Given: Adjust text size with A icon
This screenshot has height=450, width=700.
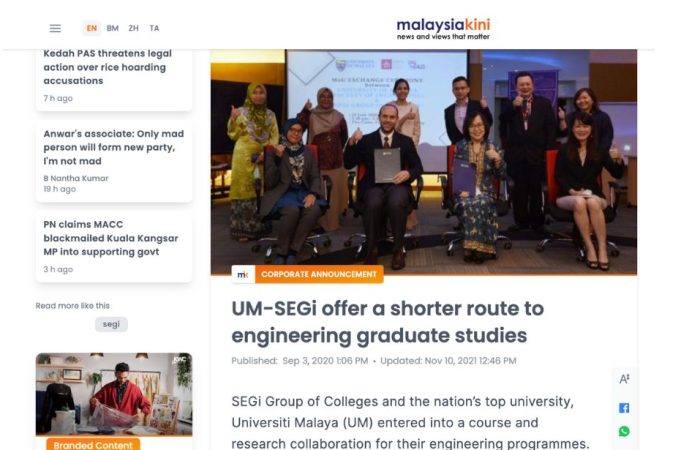Looking at the screenshot, I should click(624, 379).
